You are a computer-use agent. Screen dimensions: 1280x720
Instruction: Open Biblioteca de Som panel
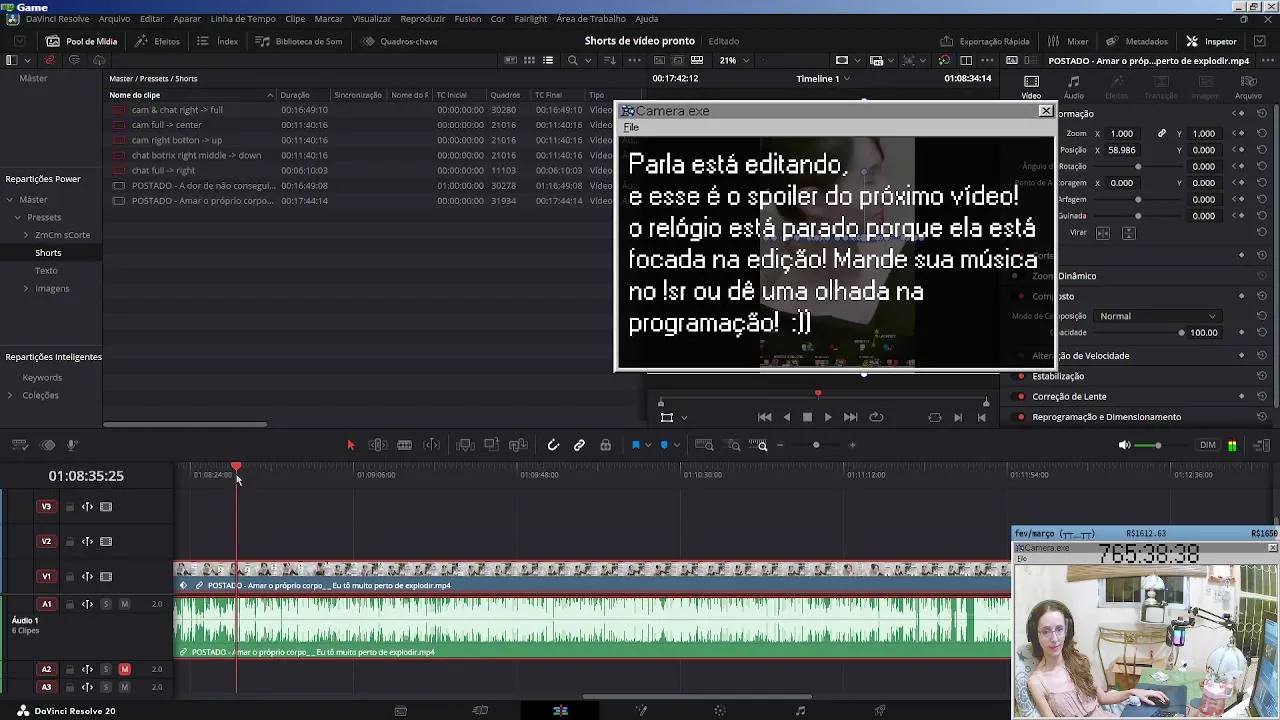298,41
